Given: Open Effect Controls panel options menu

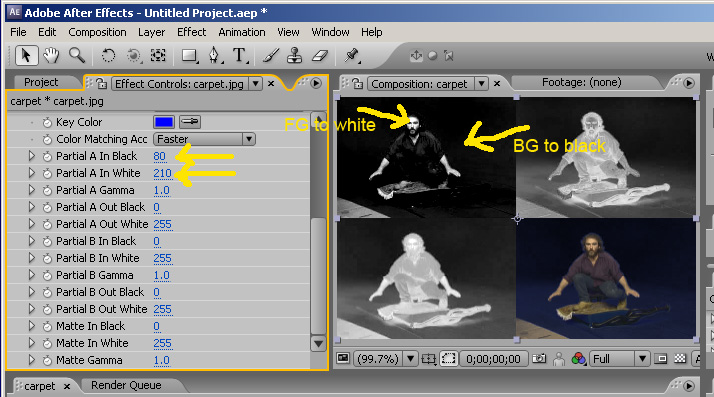Looking at the screenshot, I should point(316,83).
